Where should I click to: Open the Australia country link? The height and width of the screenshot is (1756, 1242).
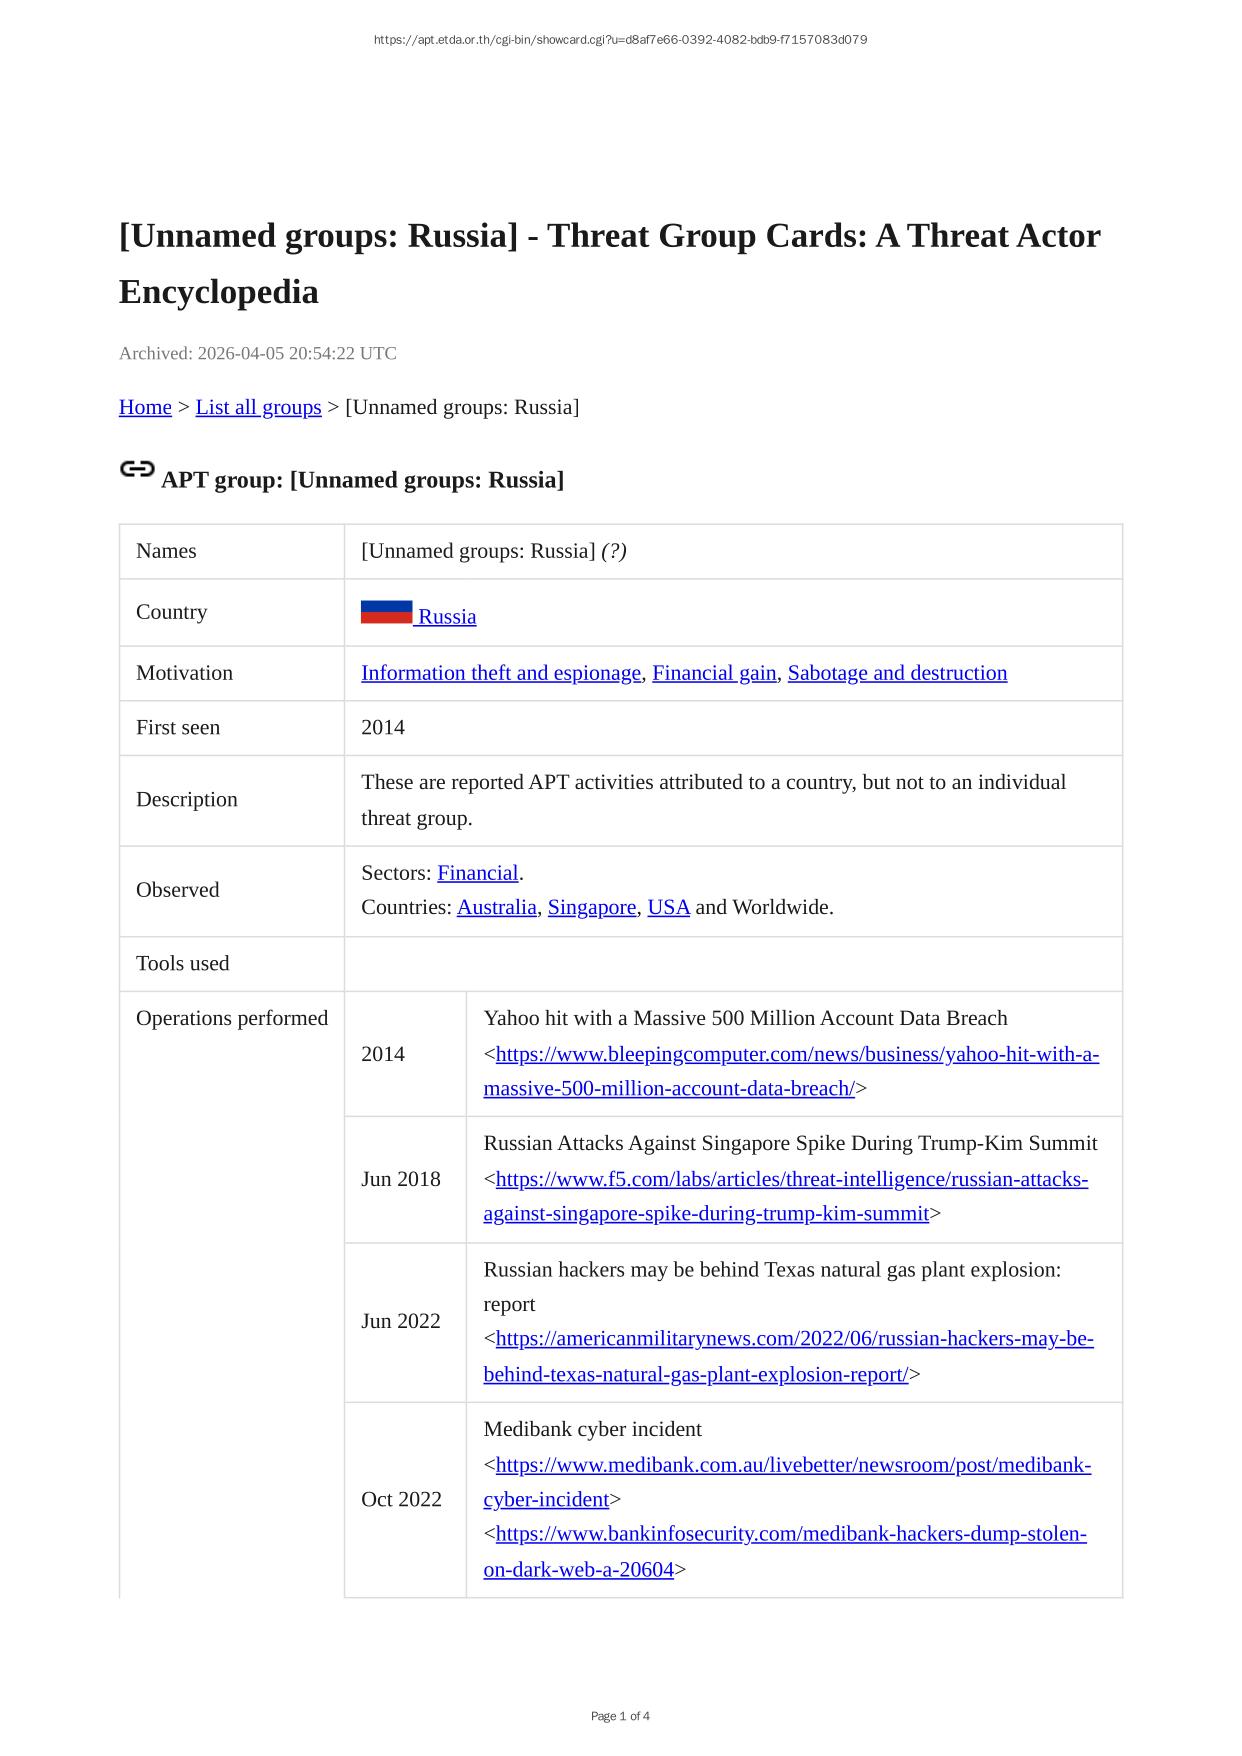click(496, 907)
